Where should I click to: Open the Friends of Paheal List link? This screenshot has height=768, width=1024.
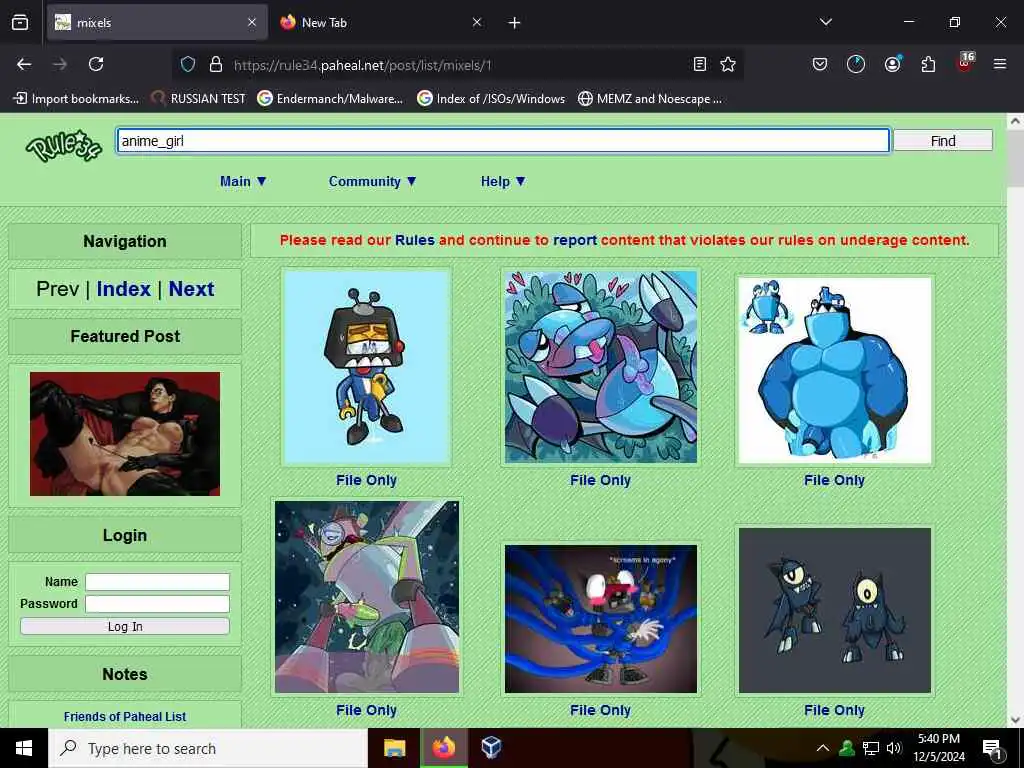tap(125, 716)
